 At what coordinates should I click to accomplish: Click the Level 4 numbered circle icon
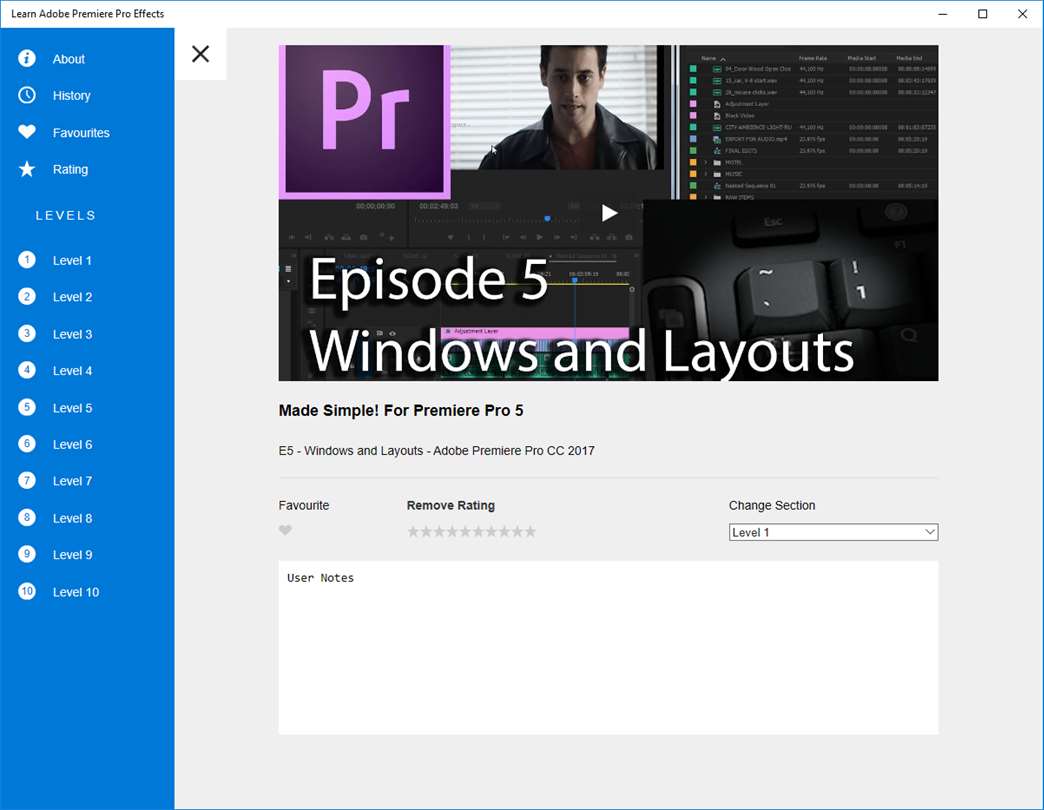pos(27,370)
